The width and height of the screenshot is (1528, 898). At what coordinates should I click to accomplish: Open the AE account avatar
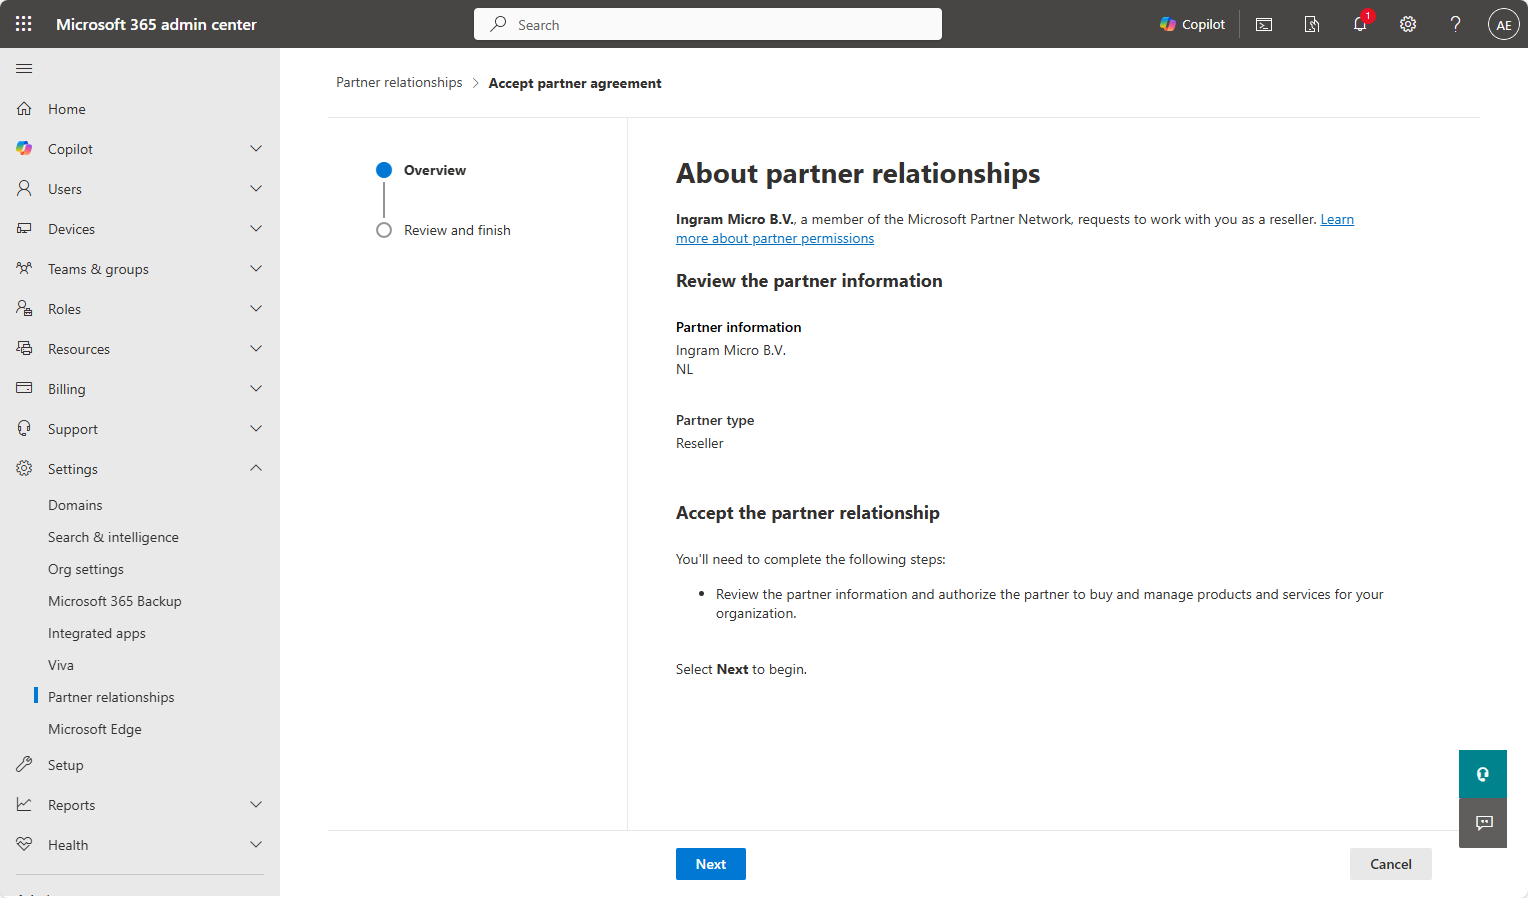1504,24
